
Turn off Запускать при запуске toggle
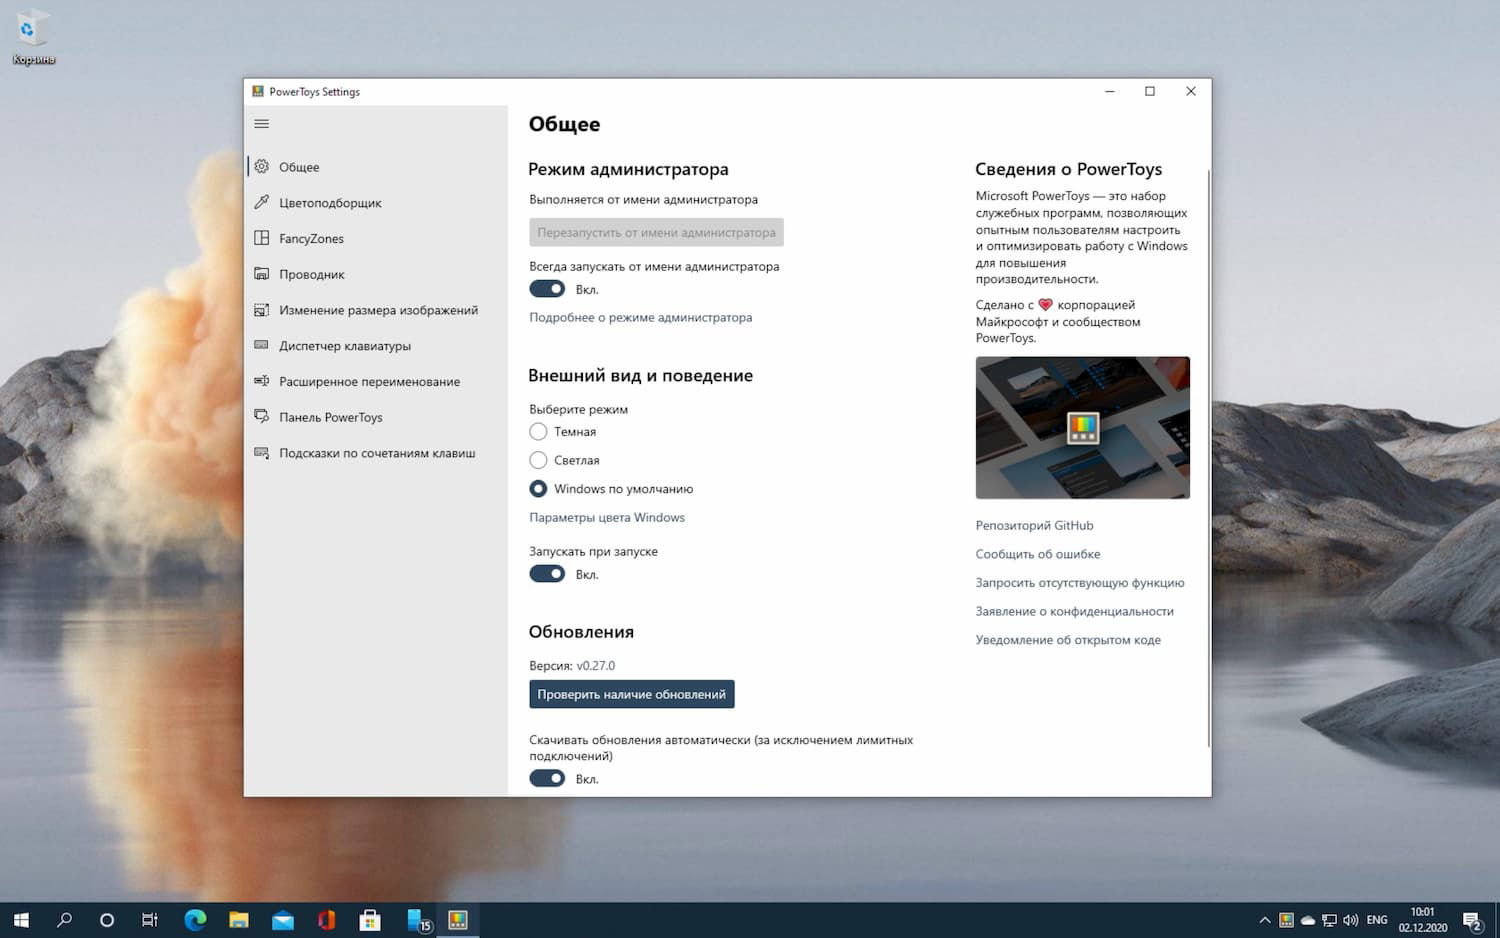coord(547,574)
